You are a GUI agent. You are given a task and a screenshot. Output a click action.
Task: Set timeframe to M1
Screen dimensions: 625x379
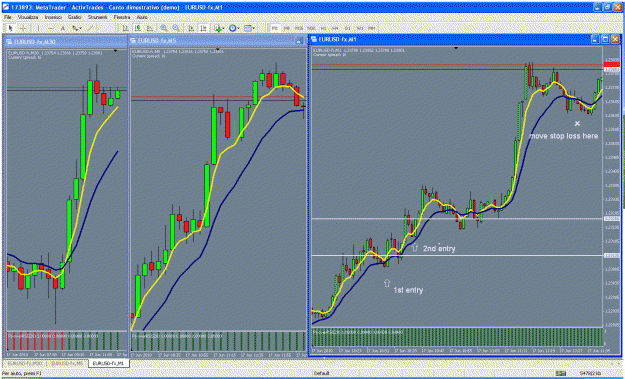274,28
